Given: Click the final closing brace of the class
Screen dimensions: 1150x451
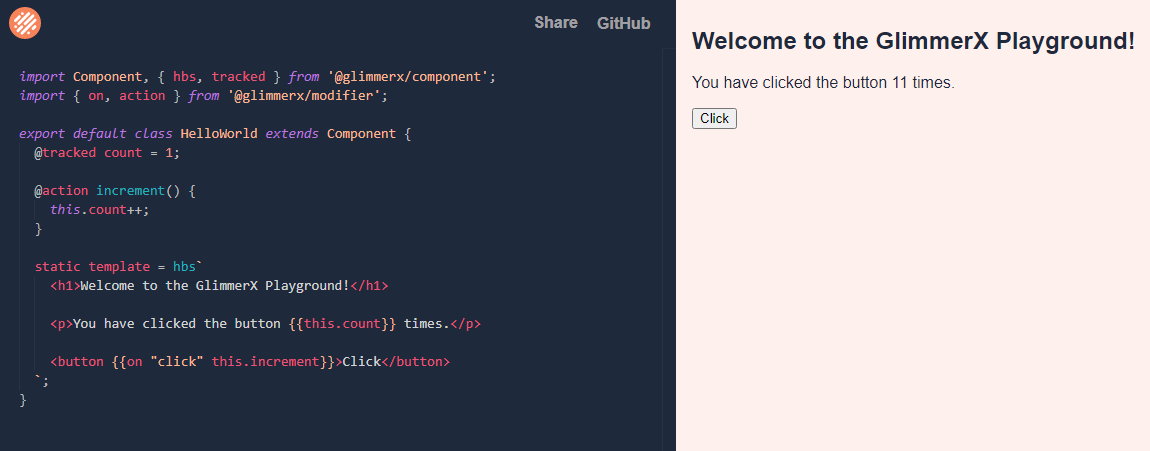Looking at the screenshot, I should click(23, 400).
